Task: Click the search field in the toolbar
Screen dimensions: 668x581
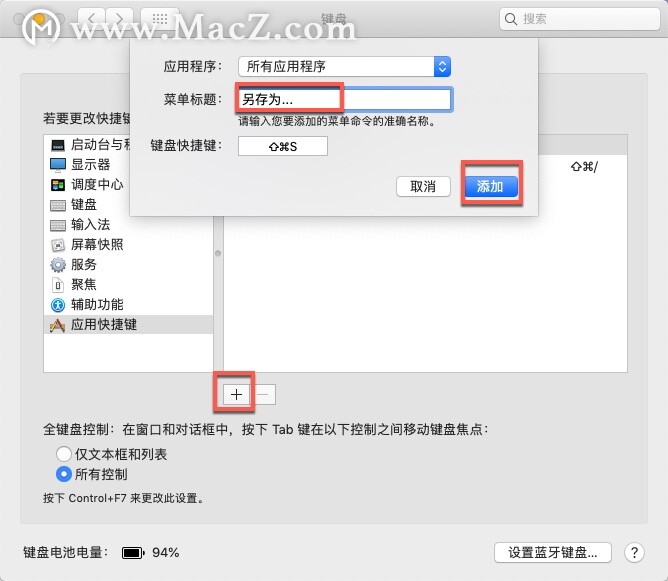Action: click(579, 19)
